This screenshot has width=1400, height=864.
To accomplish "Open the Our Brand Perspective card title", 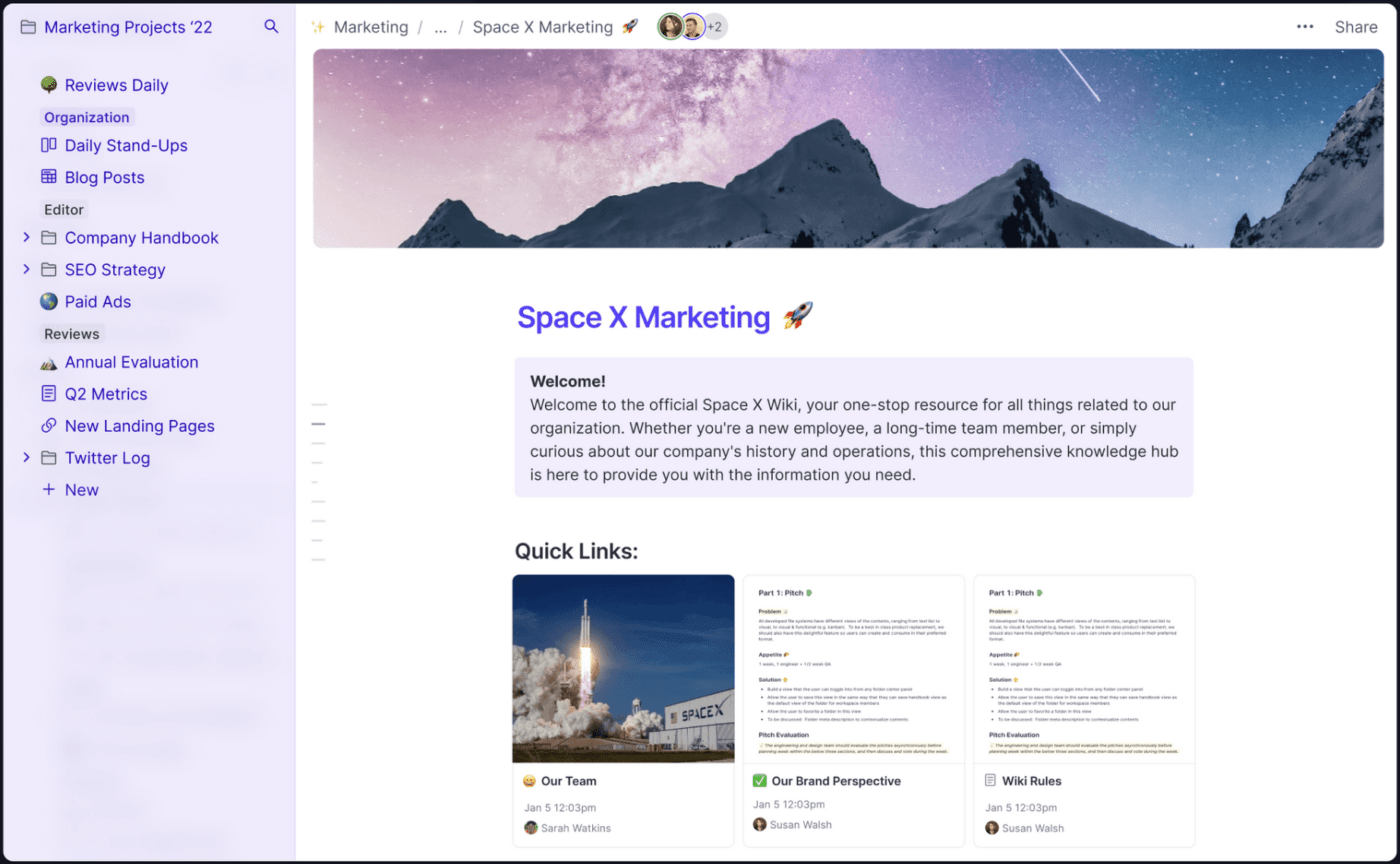I will point(836,781).
